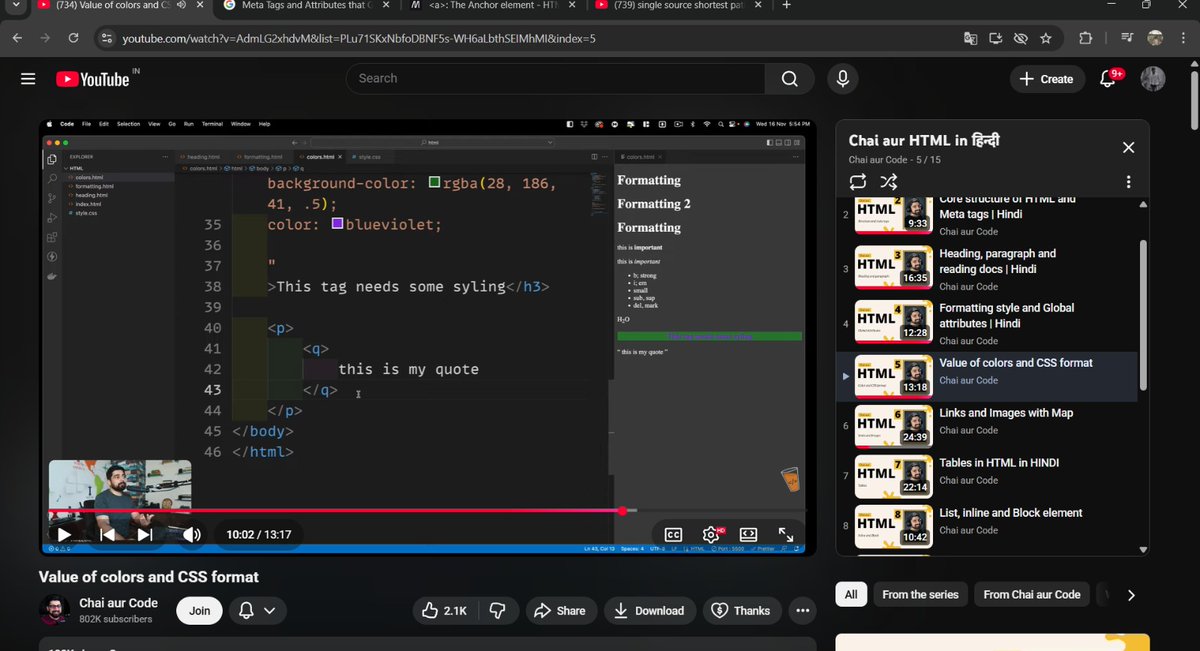Toggle loop for the playlist
Screen dimensions: 1200x651
click(857, 182)
